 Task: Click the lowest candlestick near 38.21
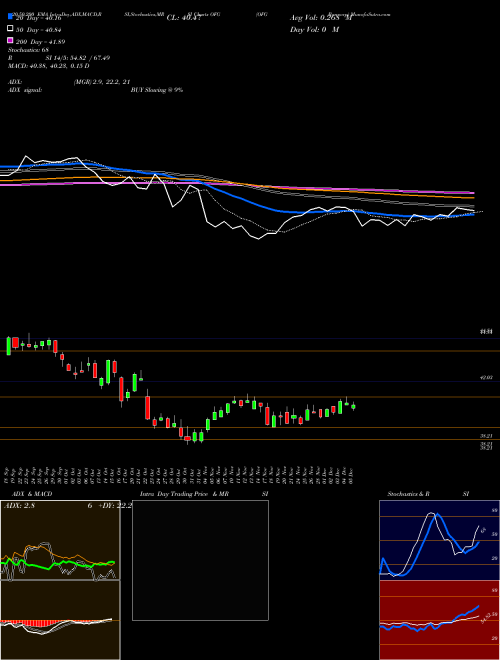[x=188, y=436]
